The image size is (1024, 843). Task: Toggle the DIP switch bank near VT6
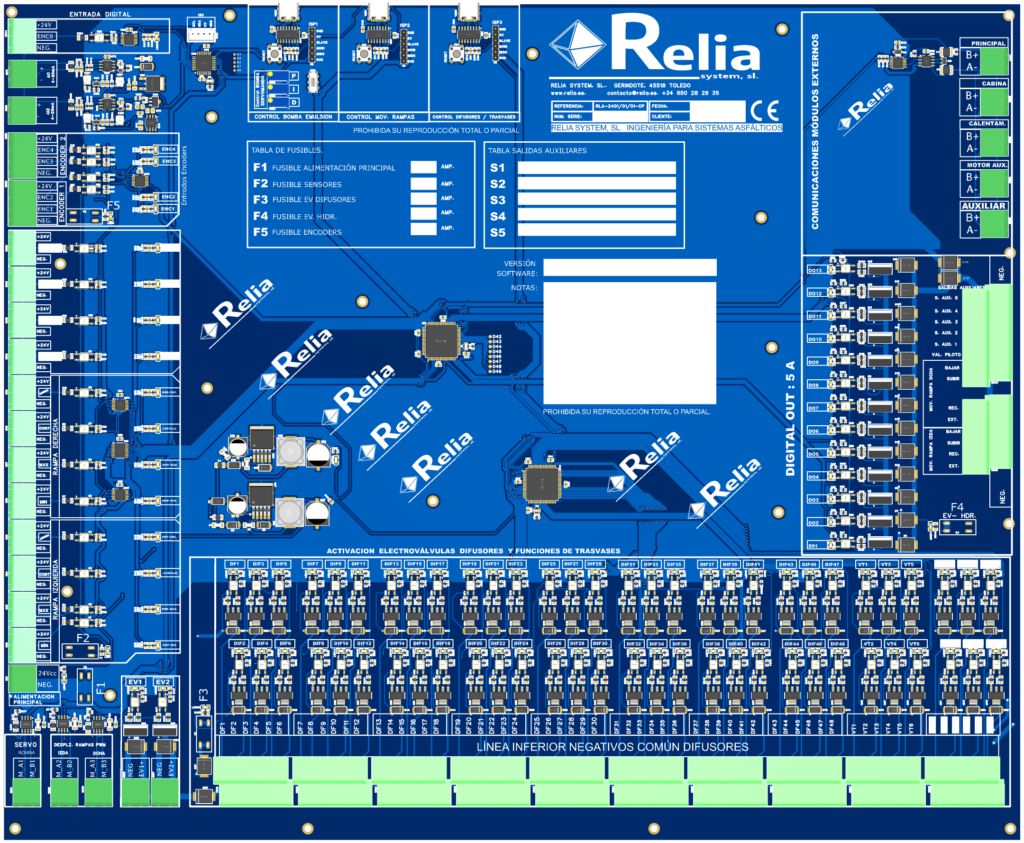tap(962, 725)
